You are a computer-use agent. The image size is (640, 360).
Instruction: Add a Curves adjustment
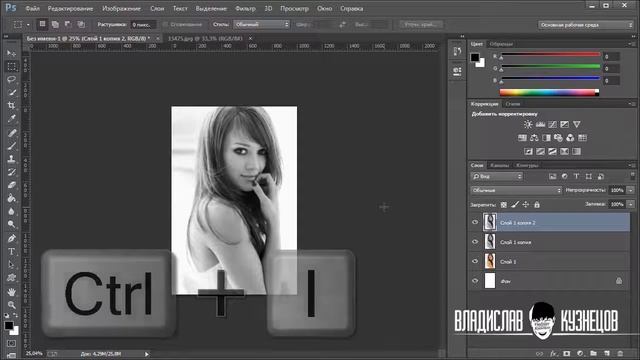[552, 124]
